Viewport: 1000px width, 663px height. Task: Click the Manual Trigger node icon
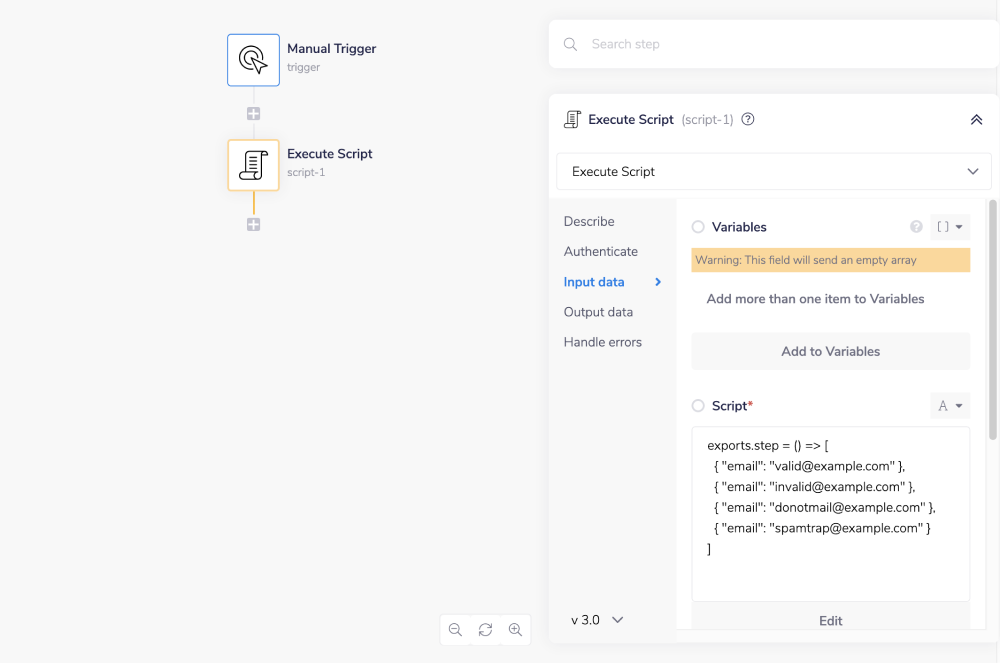[x=253, y=60]
